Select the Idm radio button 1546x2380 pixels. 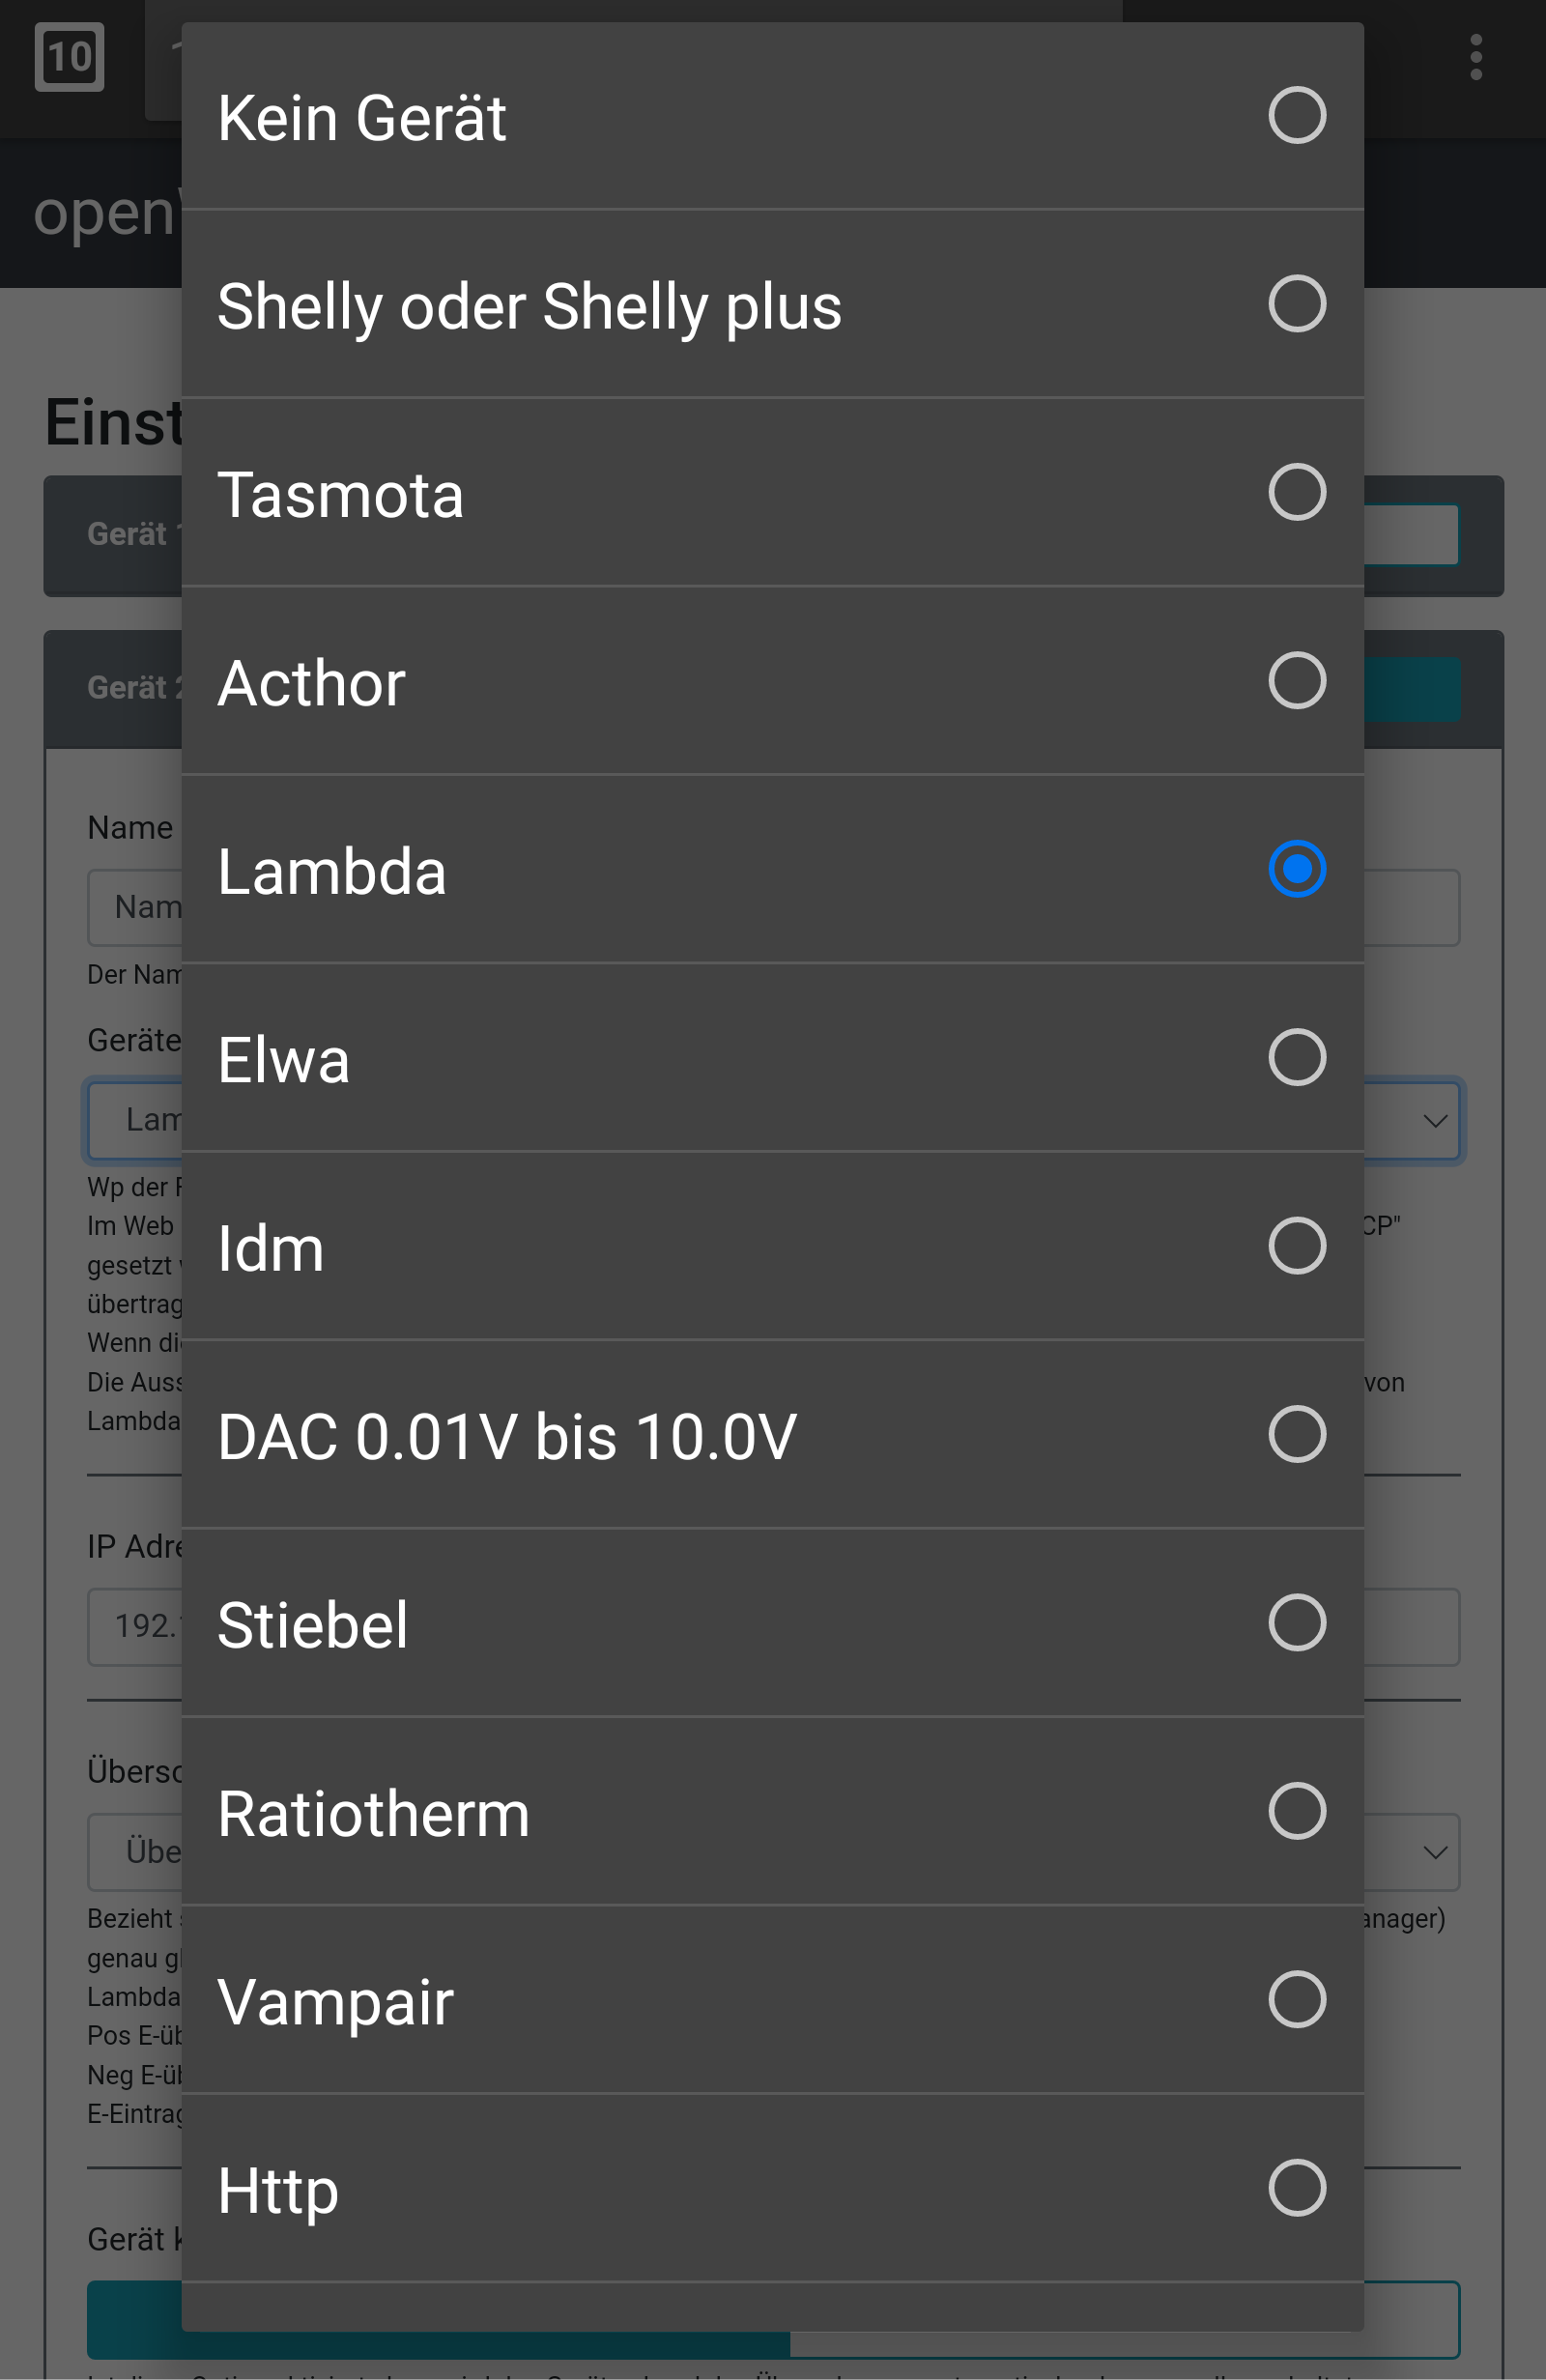1296,1246
